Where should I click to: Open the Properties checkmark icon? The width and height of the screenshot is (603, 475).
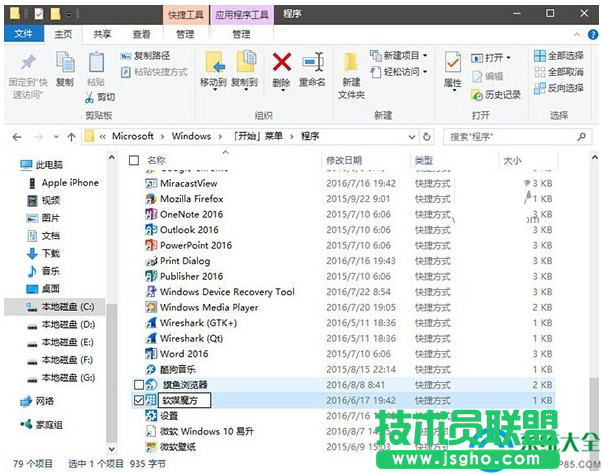point(453,62)
